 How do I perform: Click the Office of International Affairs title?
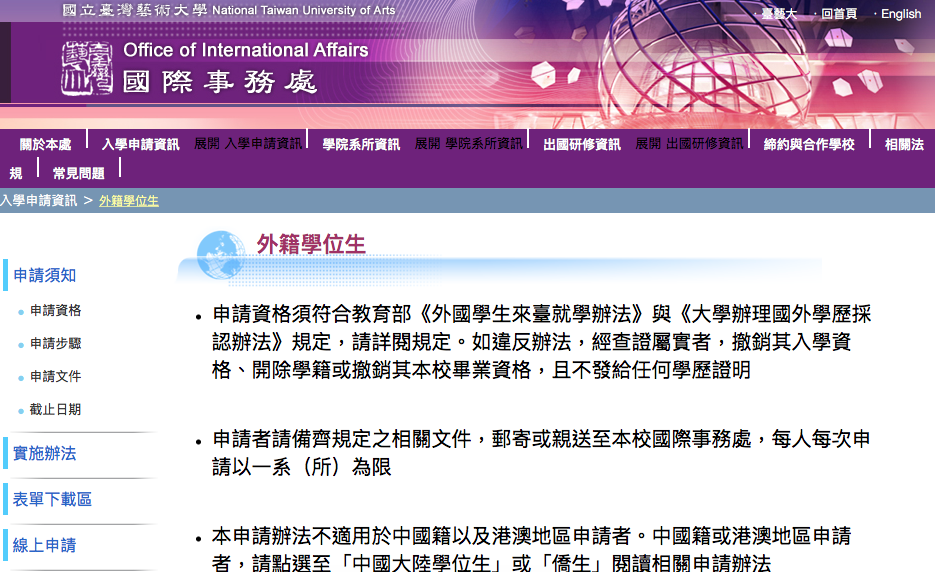tap(246, 50)
